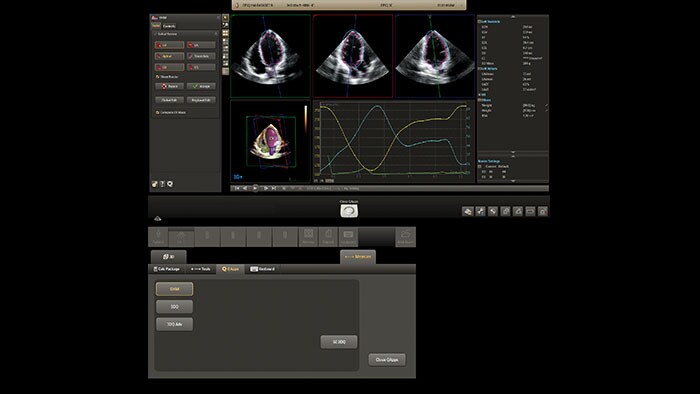Click the pencil icon beside the Height value
The height and width of the screenshot is (394, 700).
[x=546, y=110]
